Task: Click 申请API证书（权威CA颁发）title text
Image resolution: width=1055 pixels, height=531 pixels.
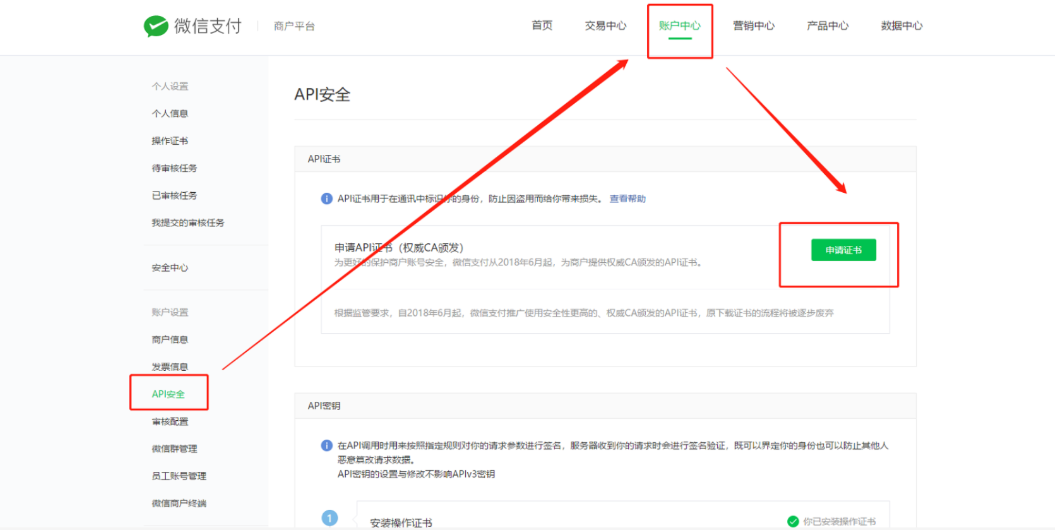Action: (x=399, y=247)
